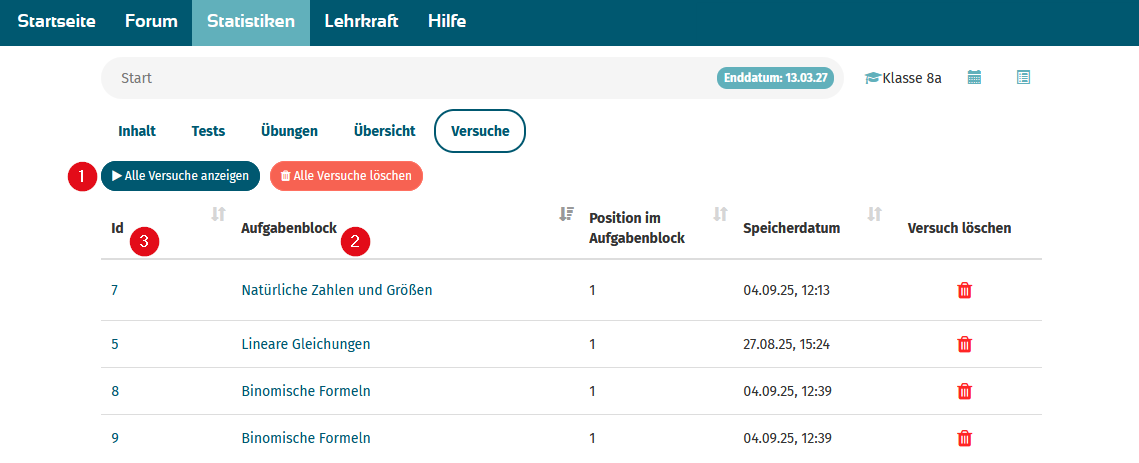Screen dimensions: 1139x463
Task: Open the calendar icon next to Klasse 8a
Action: (974, 78)
